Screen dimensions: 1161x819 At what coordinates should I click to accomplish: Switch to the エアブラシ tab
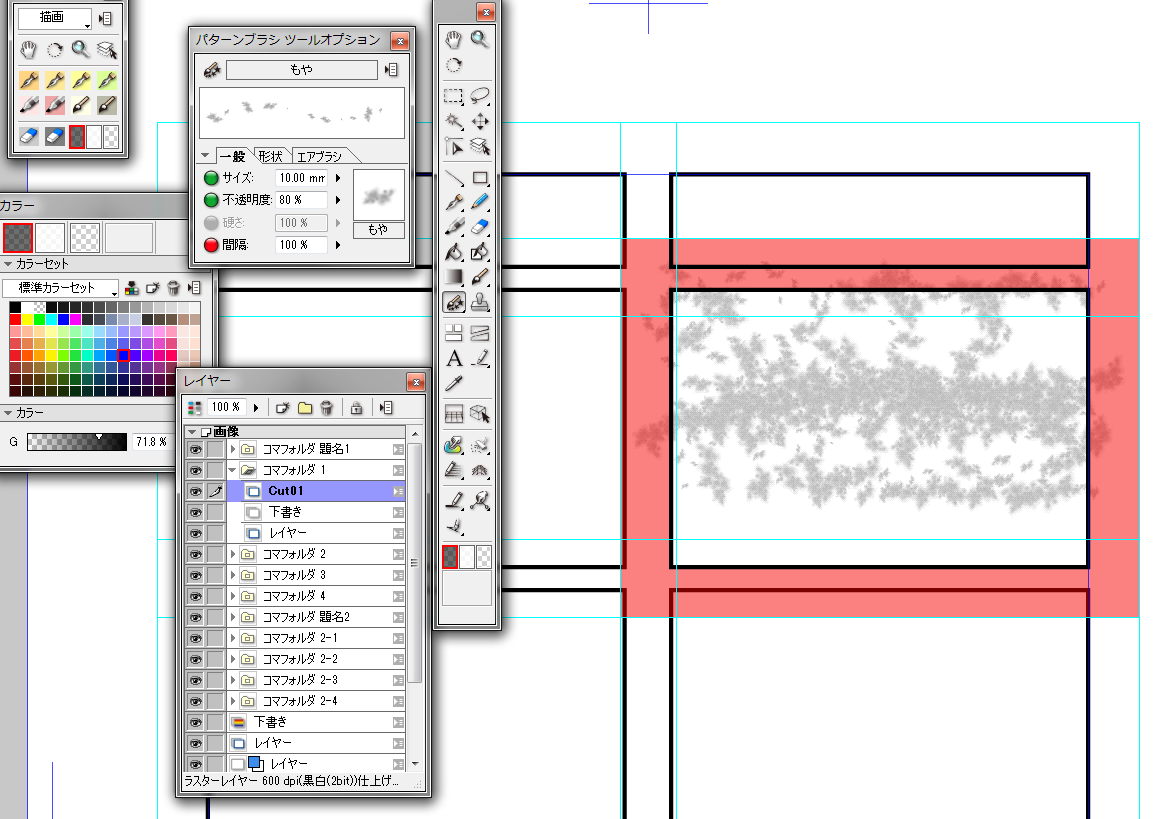coord(320,156)
